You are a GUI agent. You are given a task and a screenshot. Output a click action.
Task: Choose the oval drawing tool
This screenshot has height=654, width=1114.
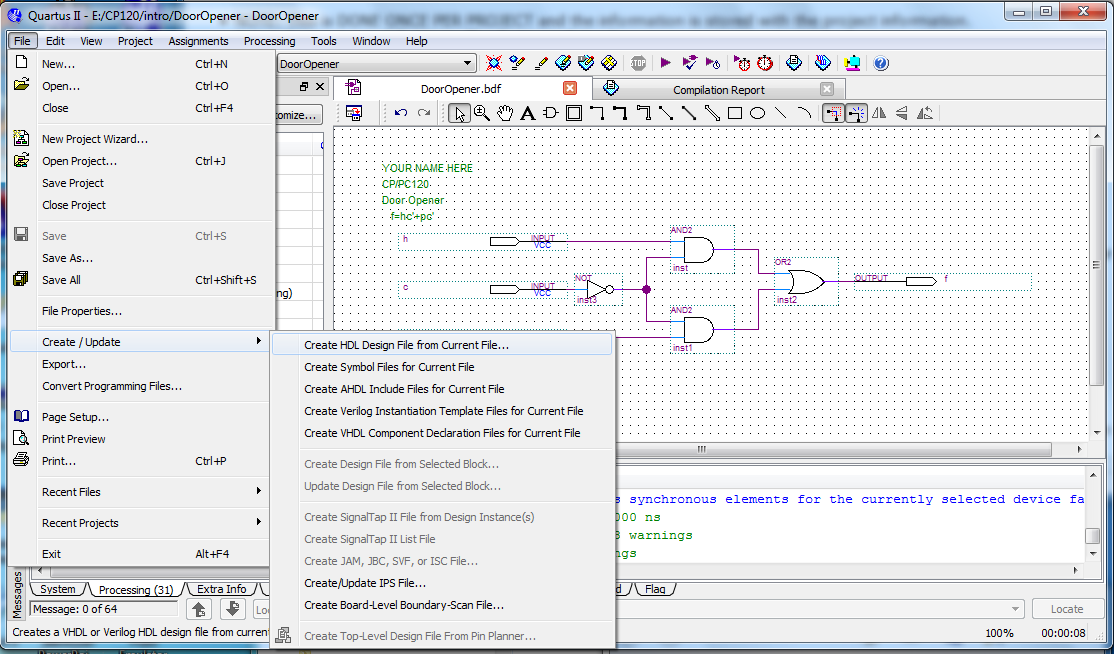(x=758, y=113)
